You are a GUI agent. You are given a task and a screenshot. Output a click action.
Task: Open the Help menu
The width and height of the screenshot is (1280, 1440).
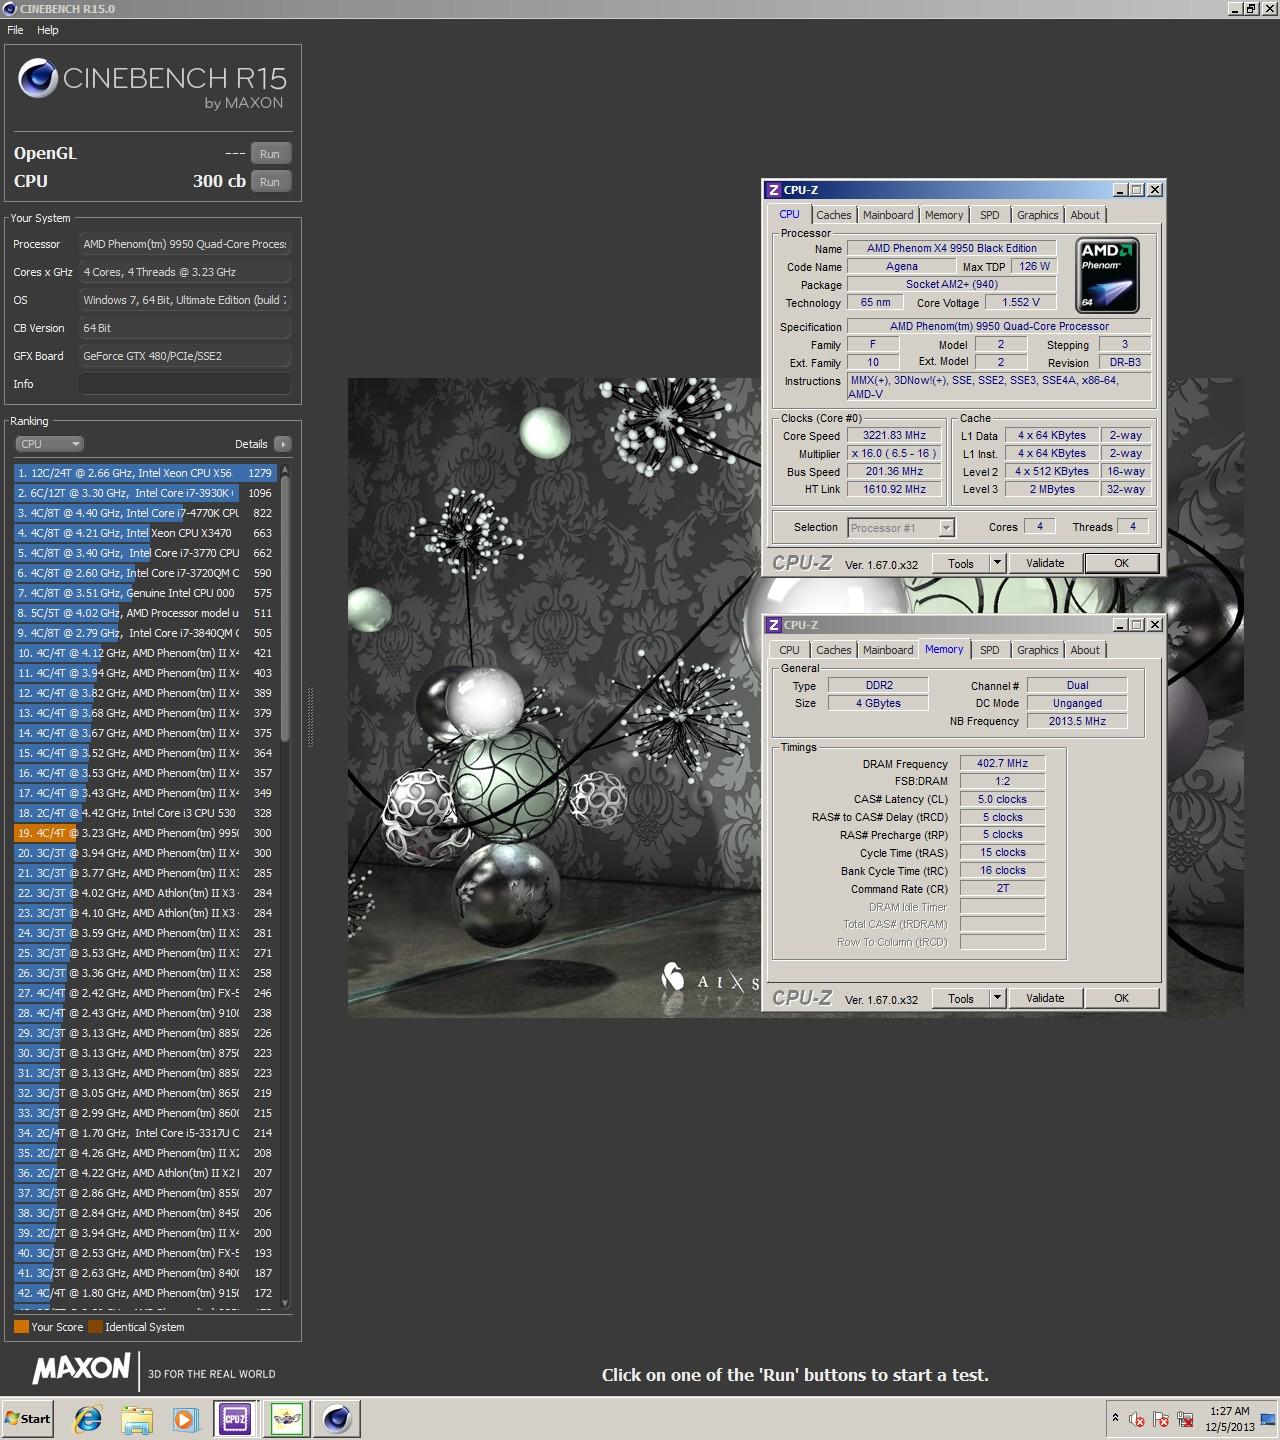[x=48, y=30]
